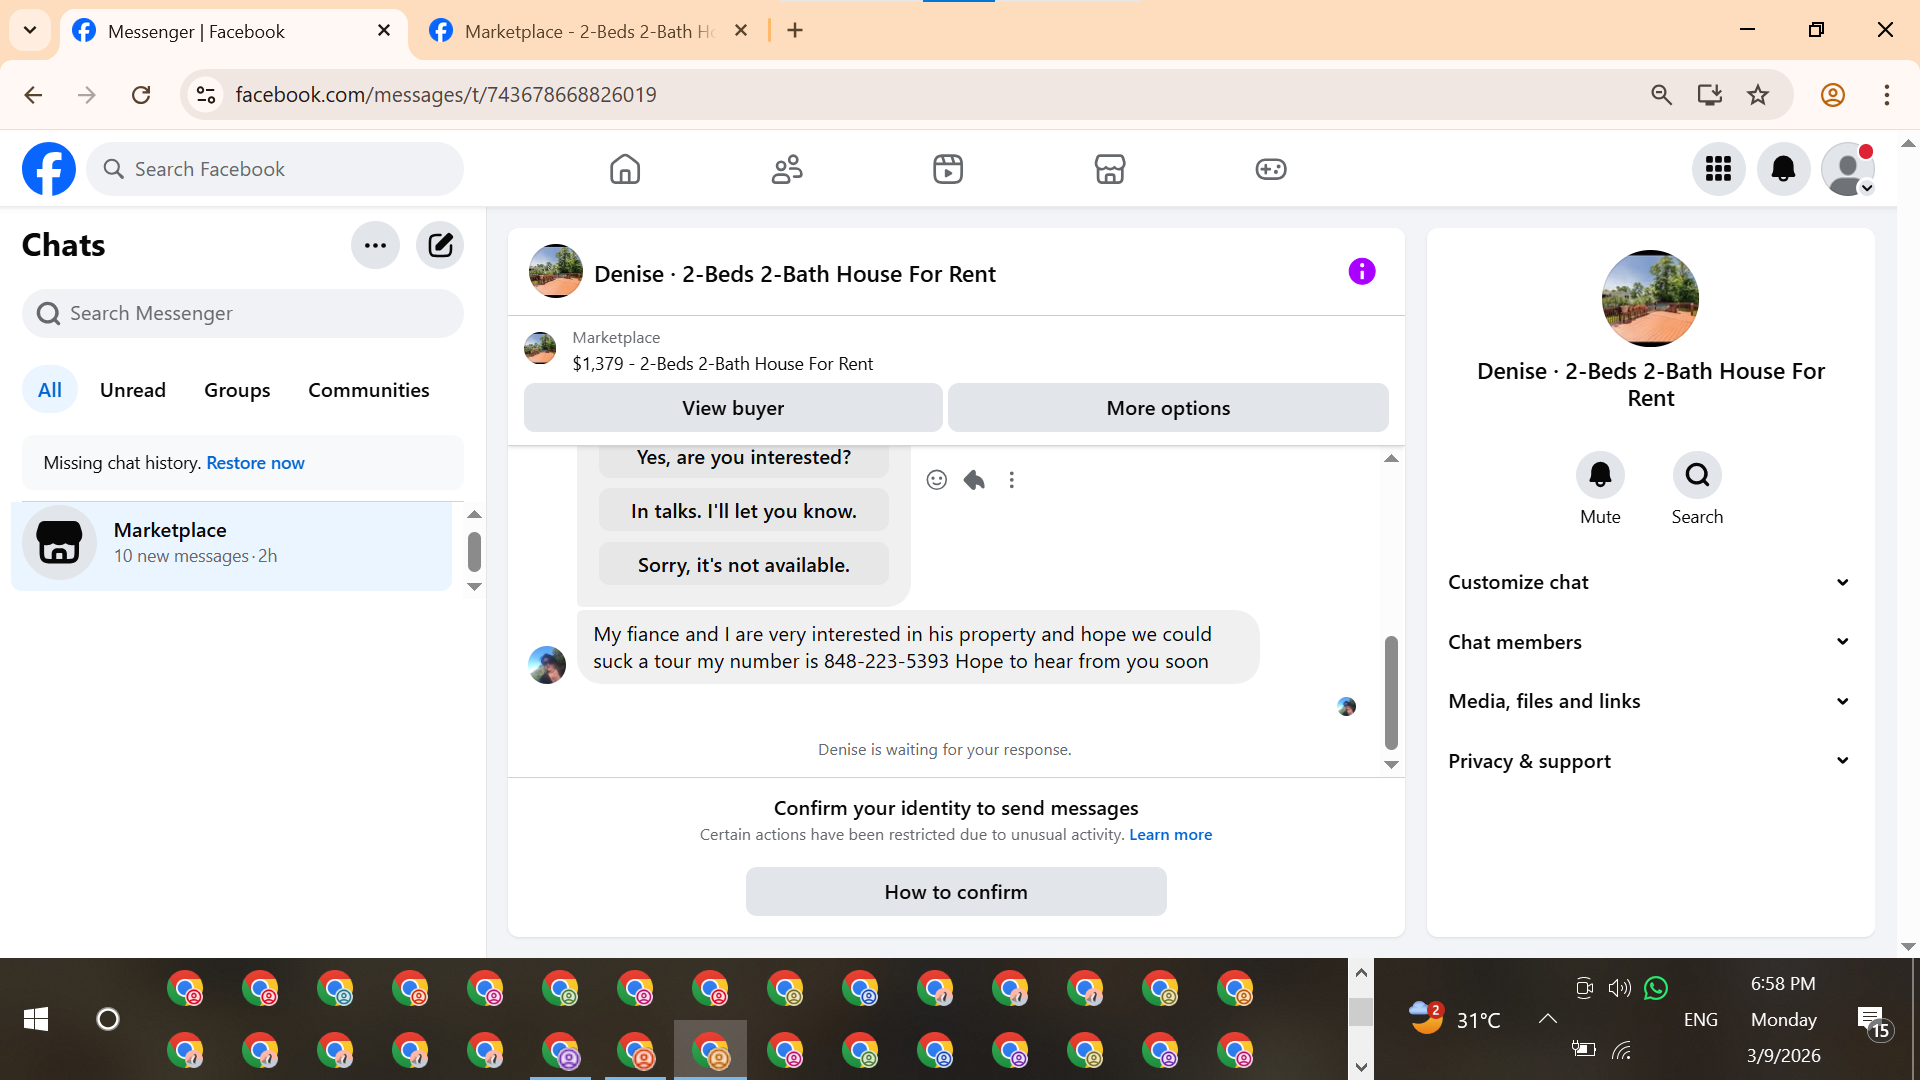Image resolution: width=1920 pixels, height=1080 pixels.
Task: Click the purple conversation info icon
Action: tap(1362, 272)
